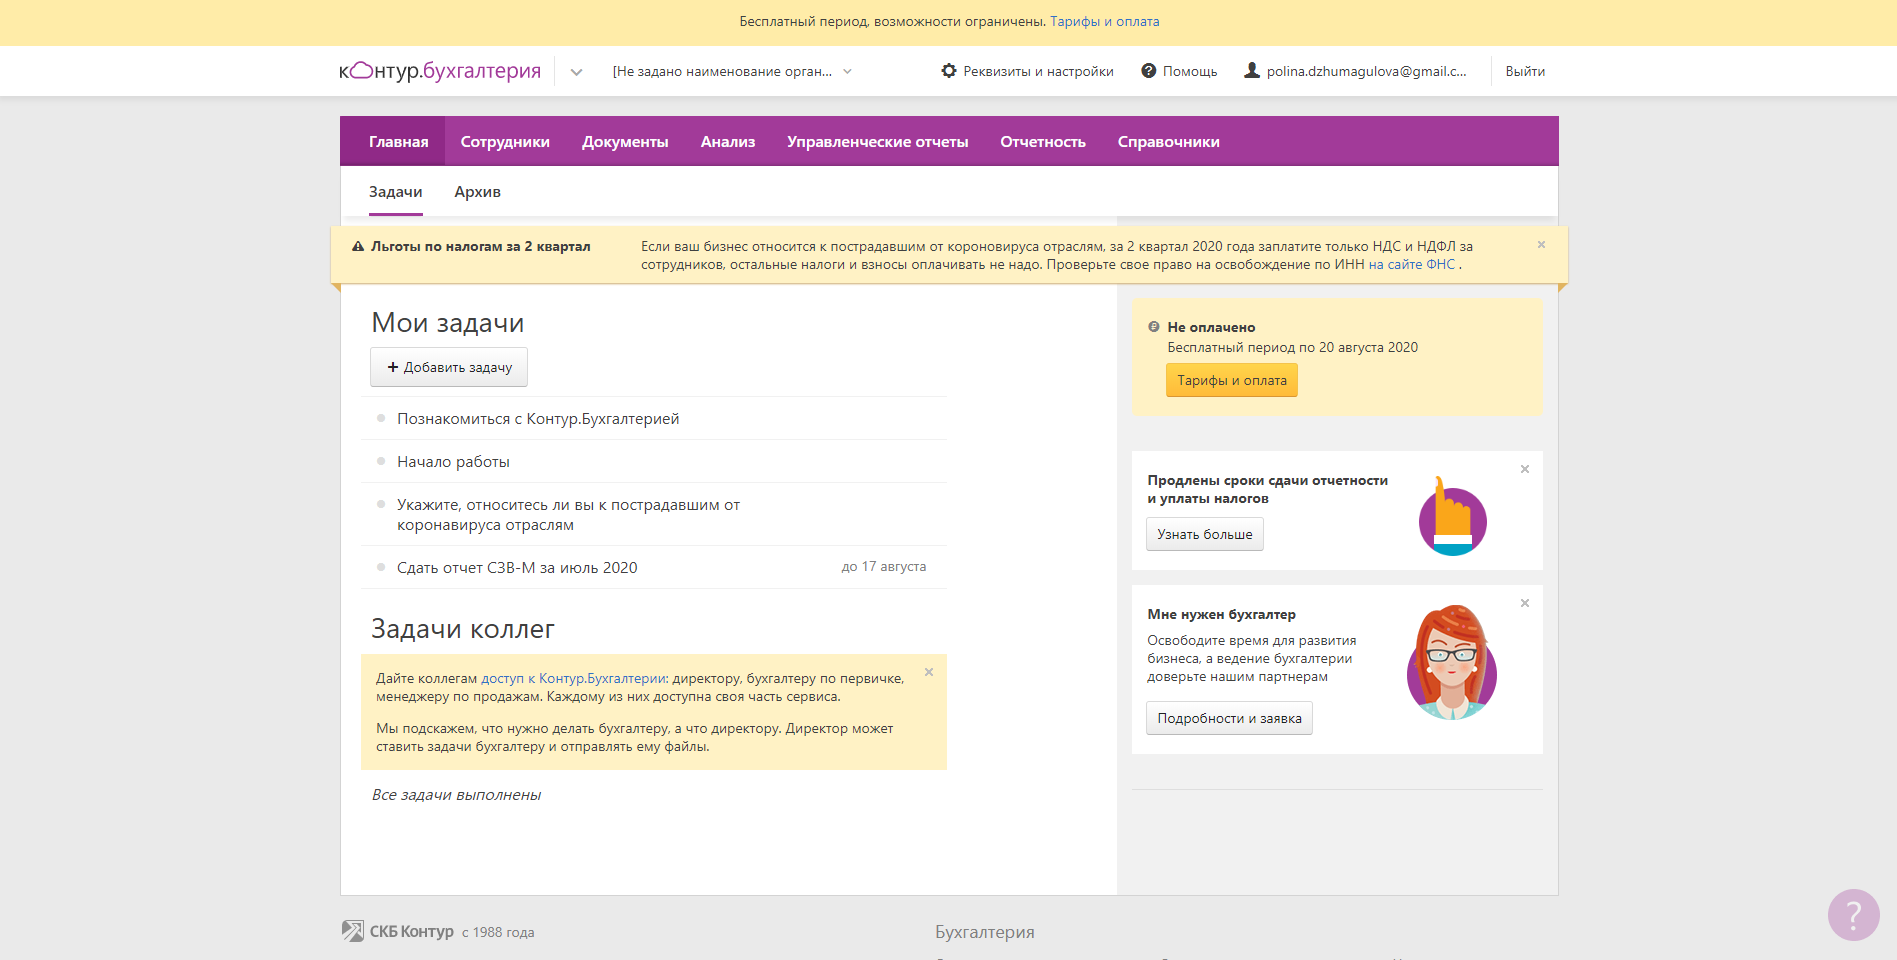
Task: Select the Задачи sub-tab
Action: [x=396, y=192]
